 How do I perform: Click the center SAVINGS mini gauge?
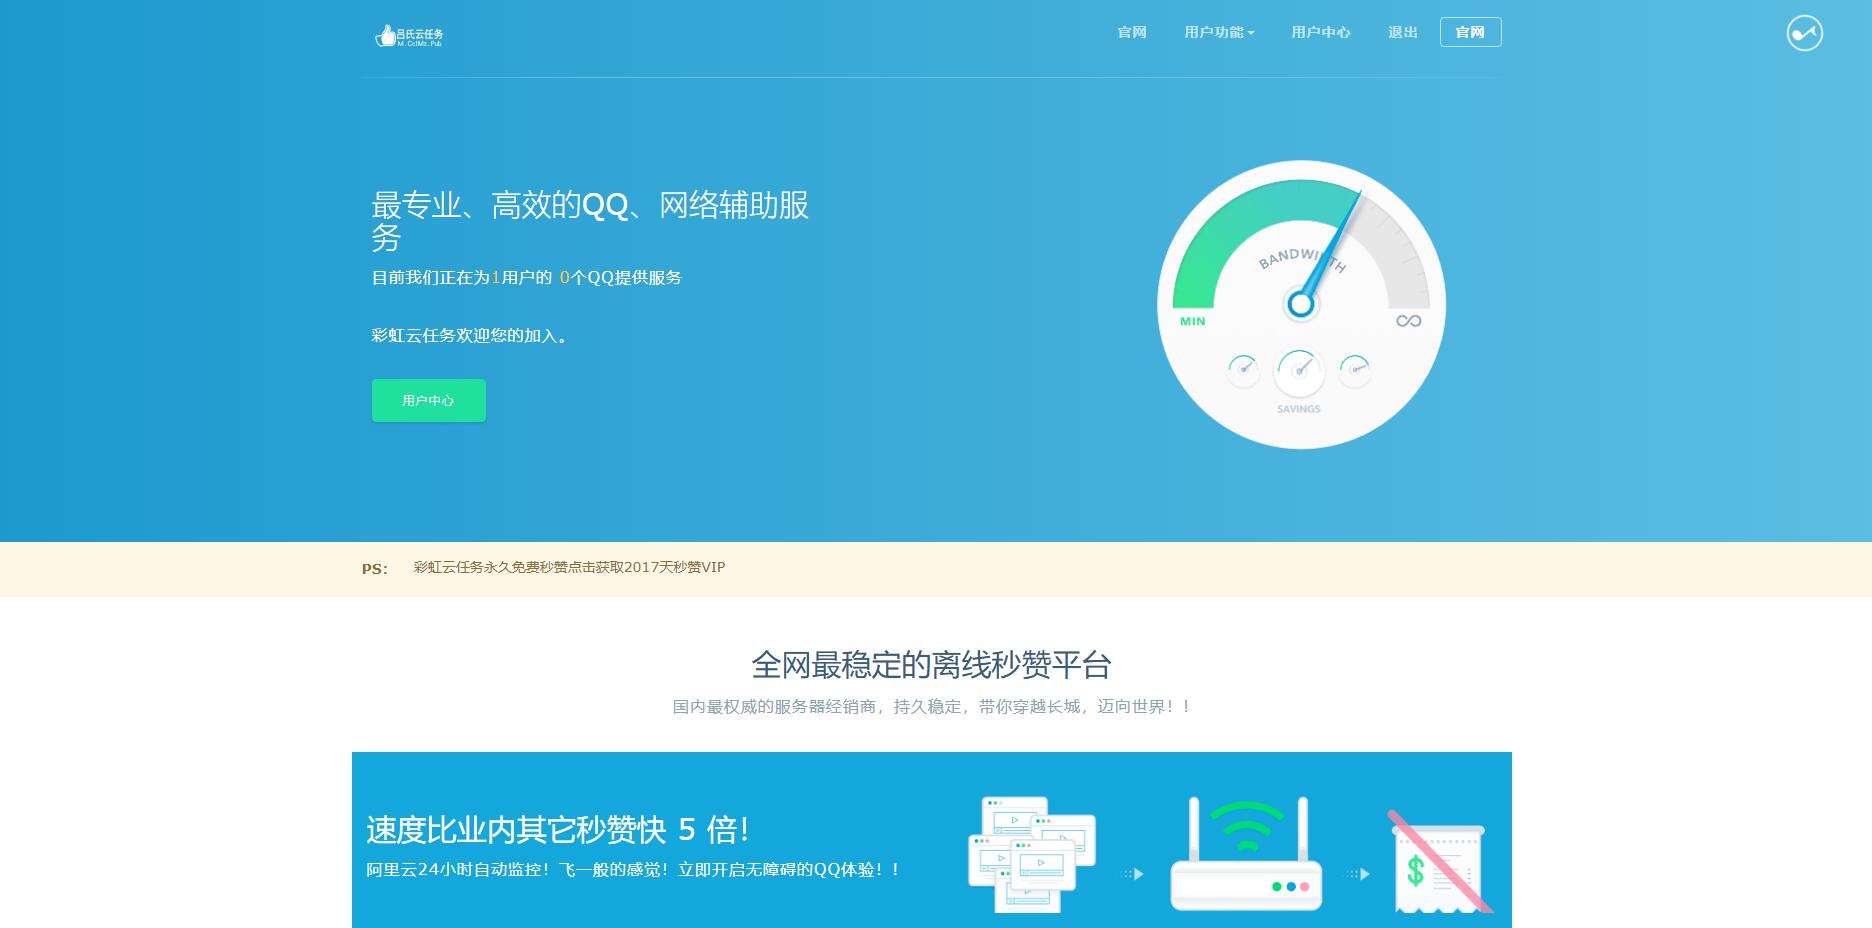point(1298,371)
